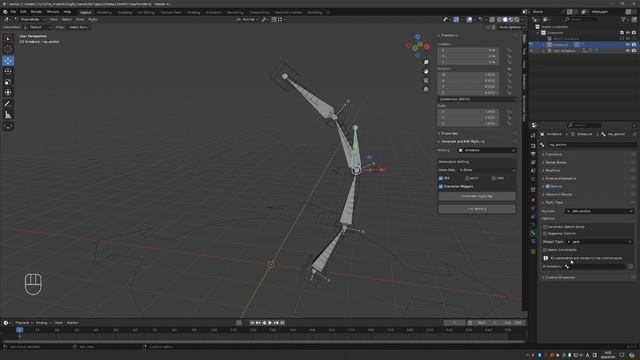Expand the Inverse Kinematics panel
The width and height of the screenshot is (640, 360).
[x=560, y=179]
